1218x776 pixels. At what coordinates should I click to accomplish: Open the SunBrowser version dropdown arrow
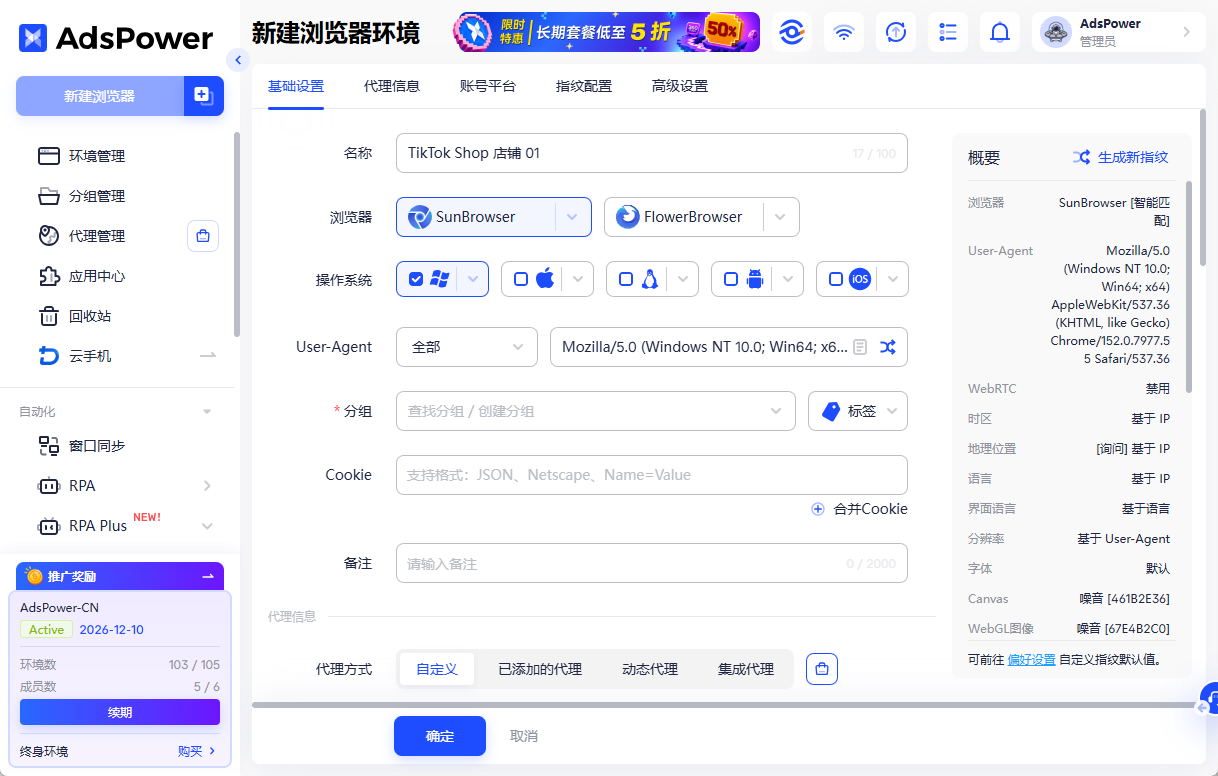click(x=572, y=217)
